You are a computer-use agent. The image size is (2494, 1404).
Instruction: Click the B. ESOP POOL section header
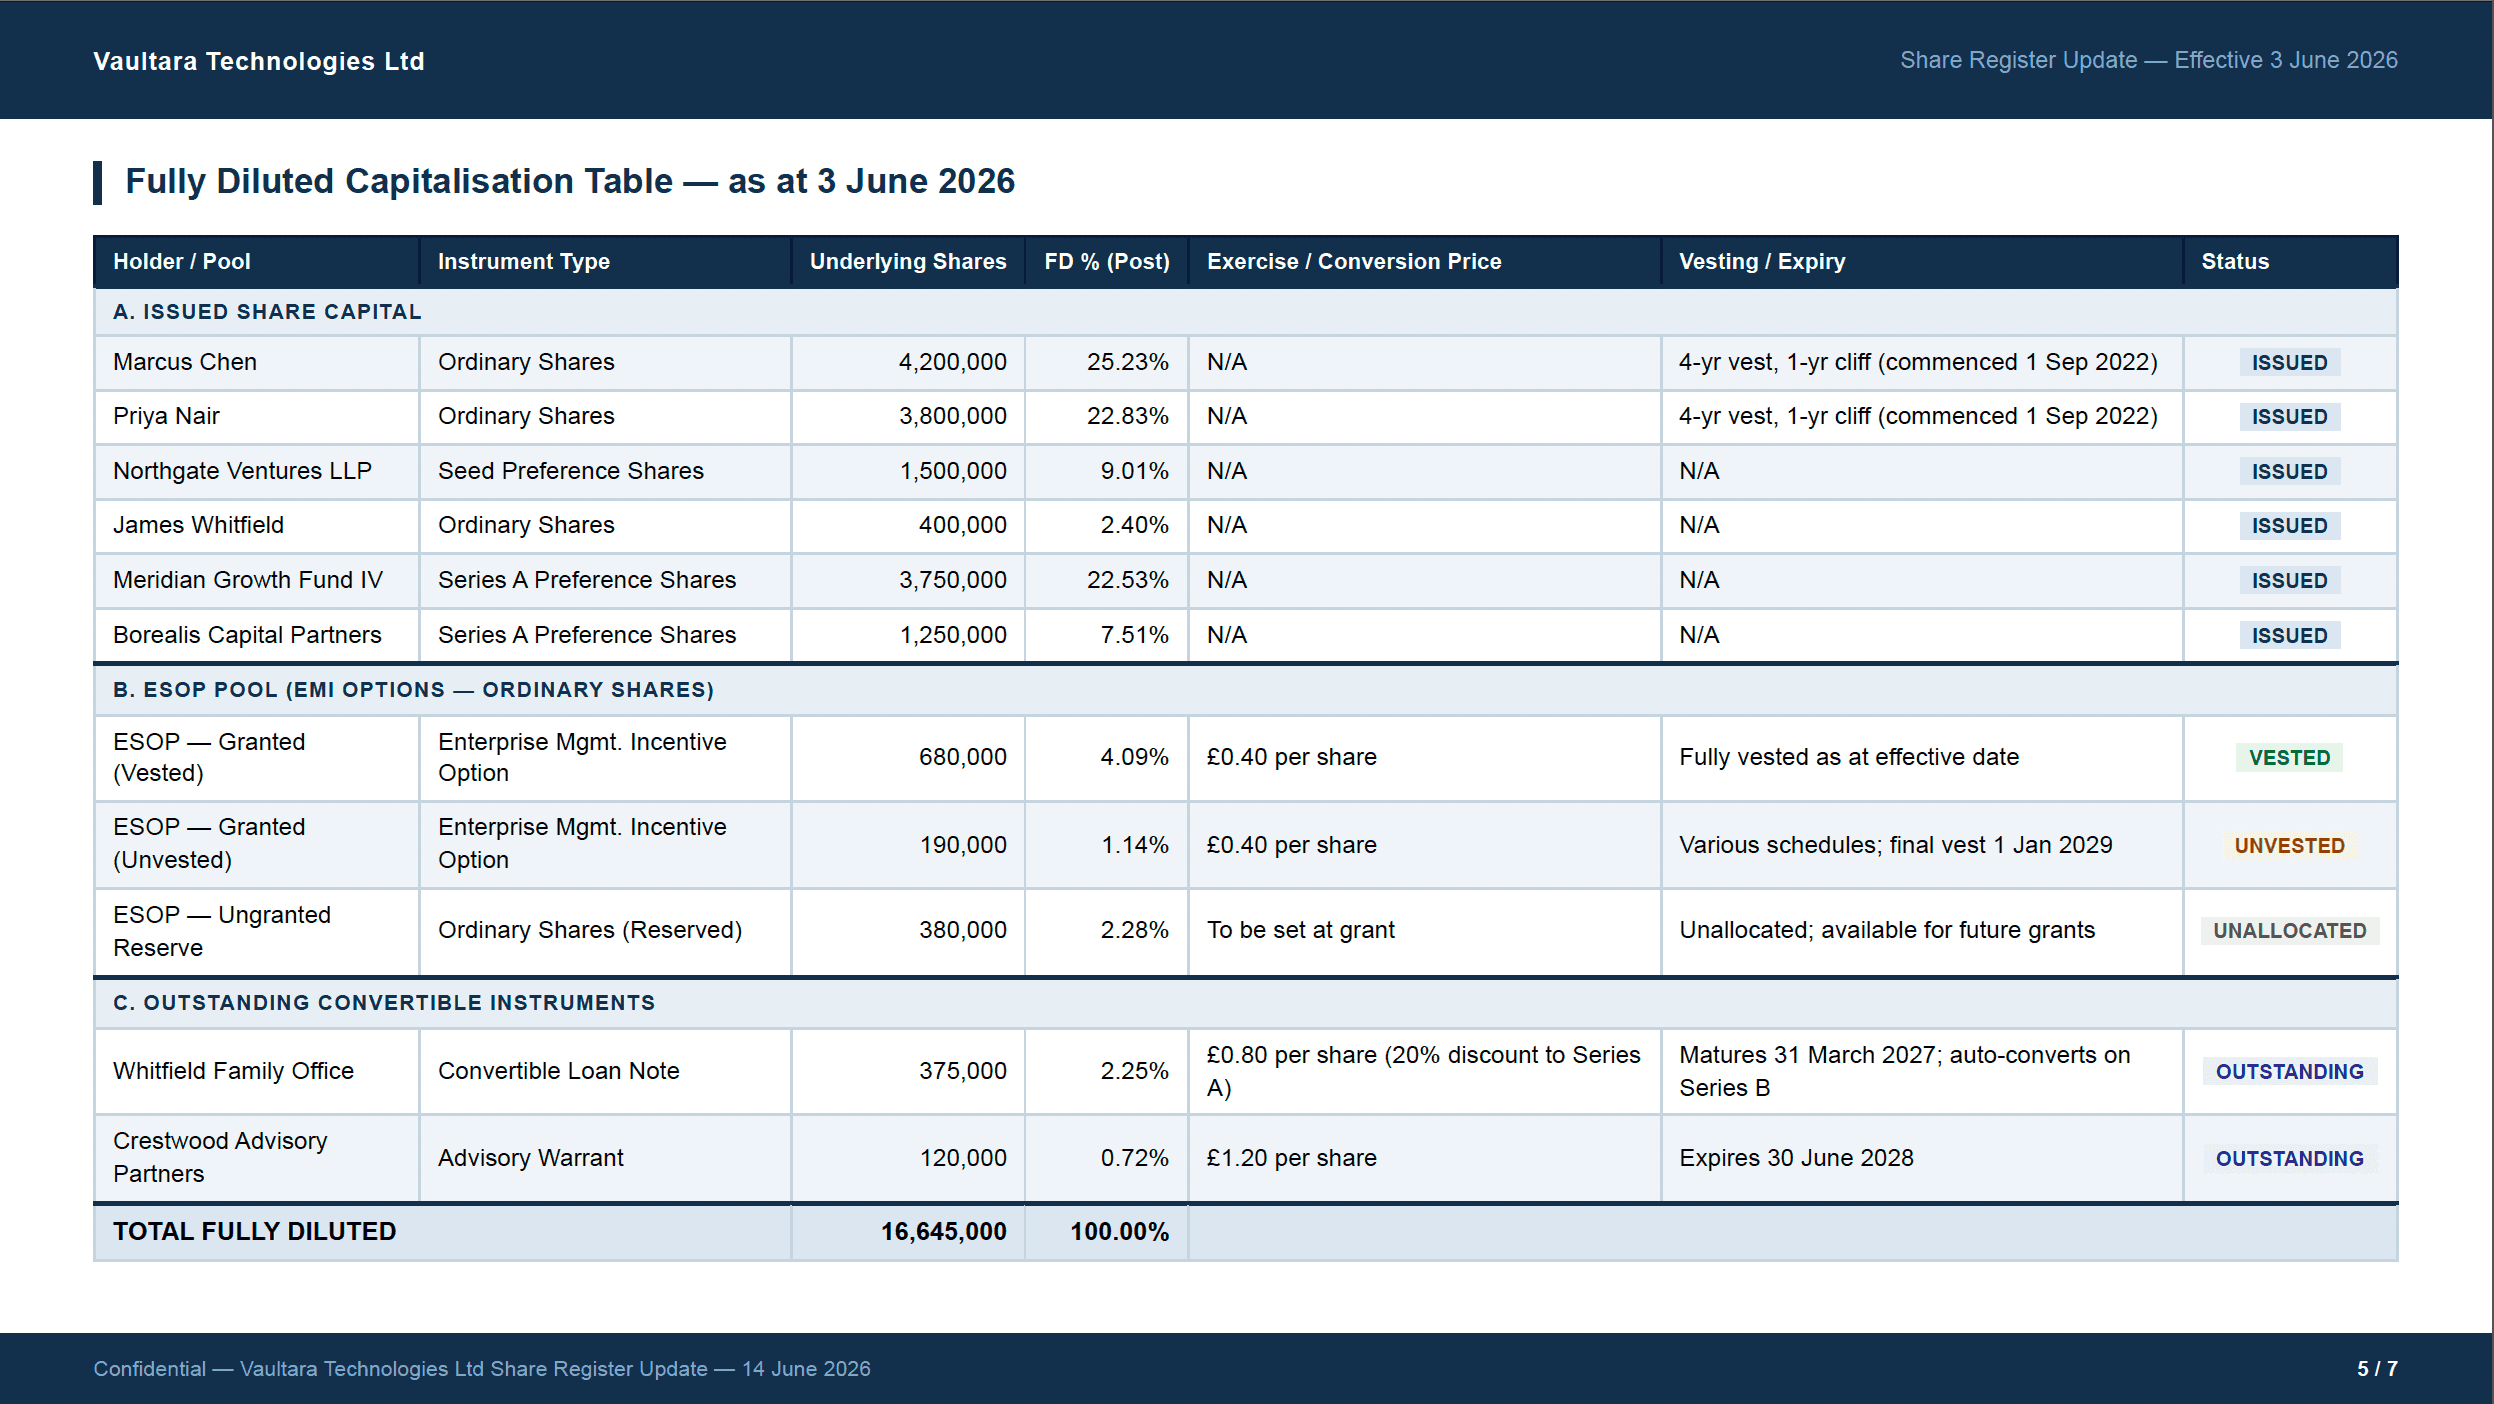click(1246, 690)
